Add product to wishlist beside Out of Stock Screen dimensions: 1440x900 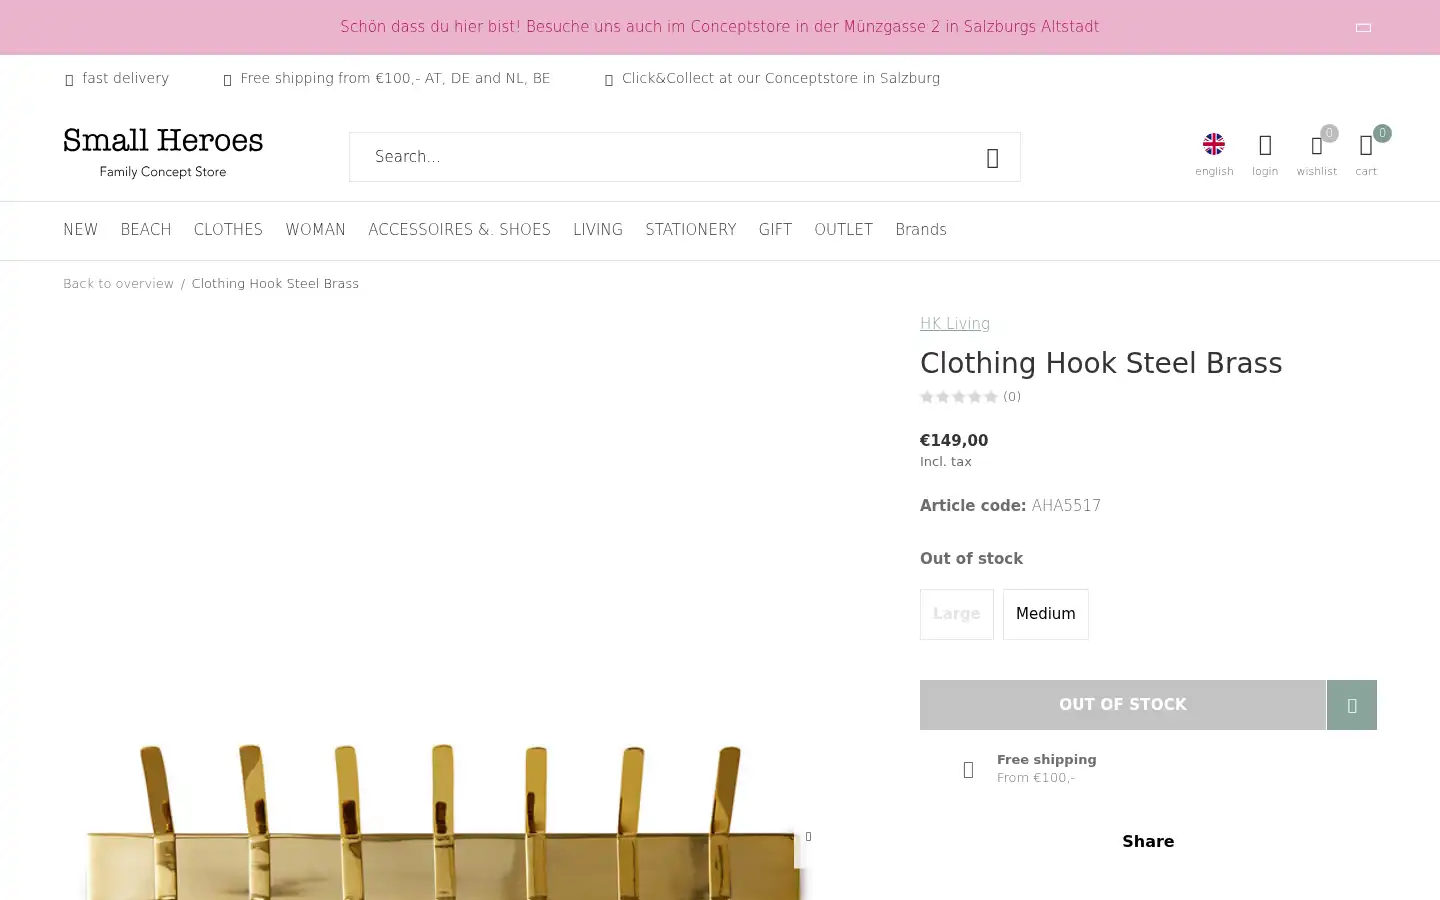point(1352,705)
